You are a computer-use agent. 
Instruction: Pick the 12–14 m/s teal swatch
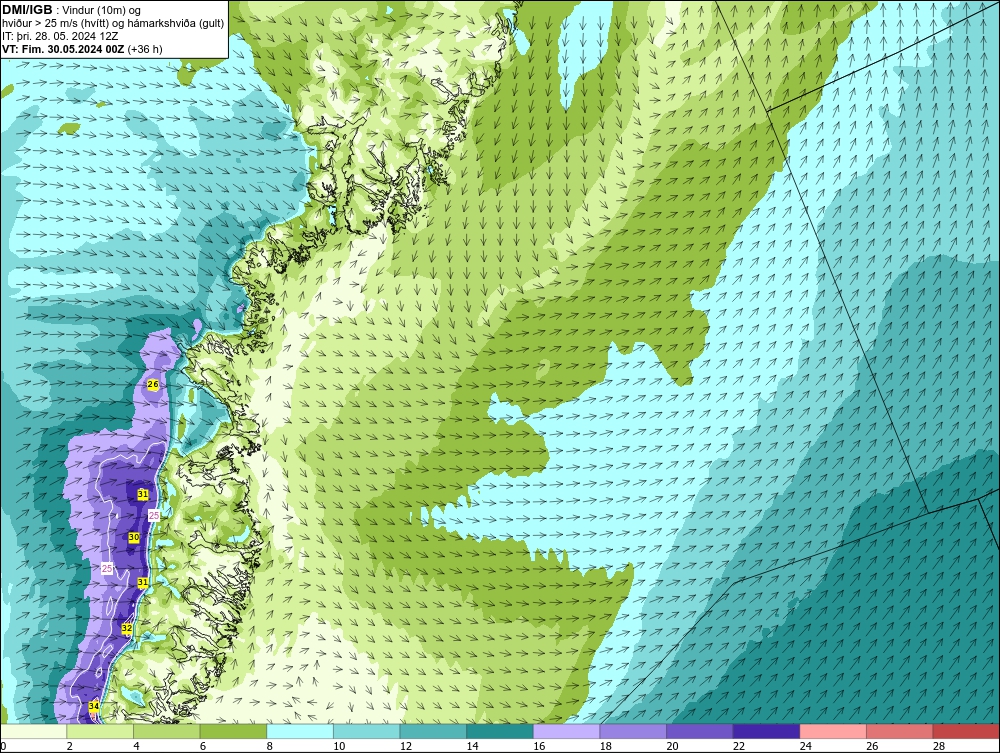(432, 731)
